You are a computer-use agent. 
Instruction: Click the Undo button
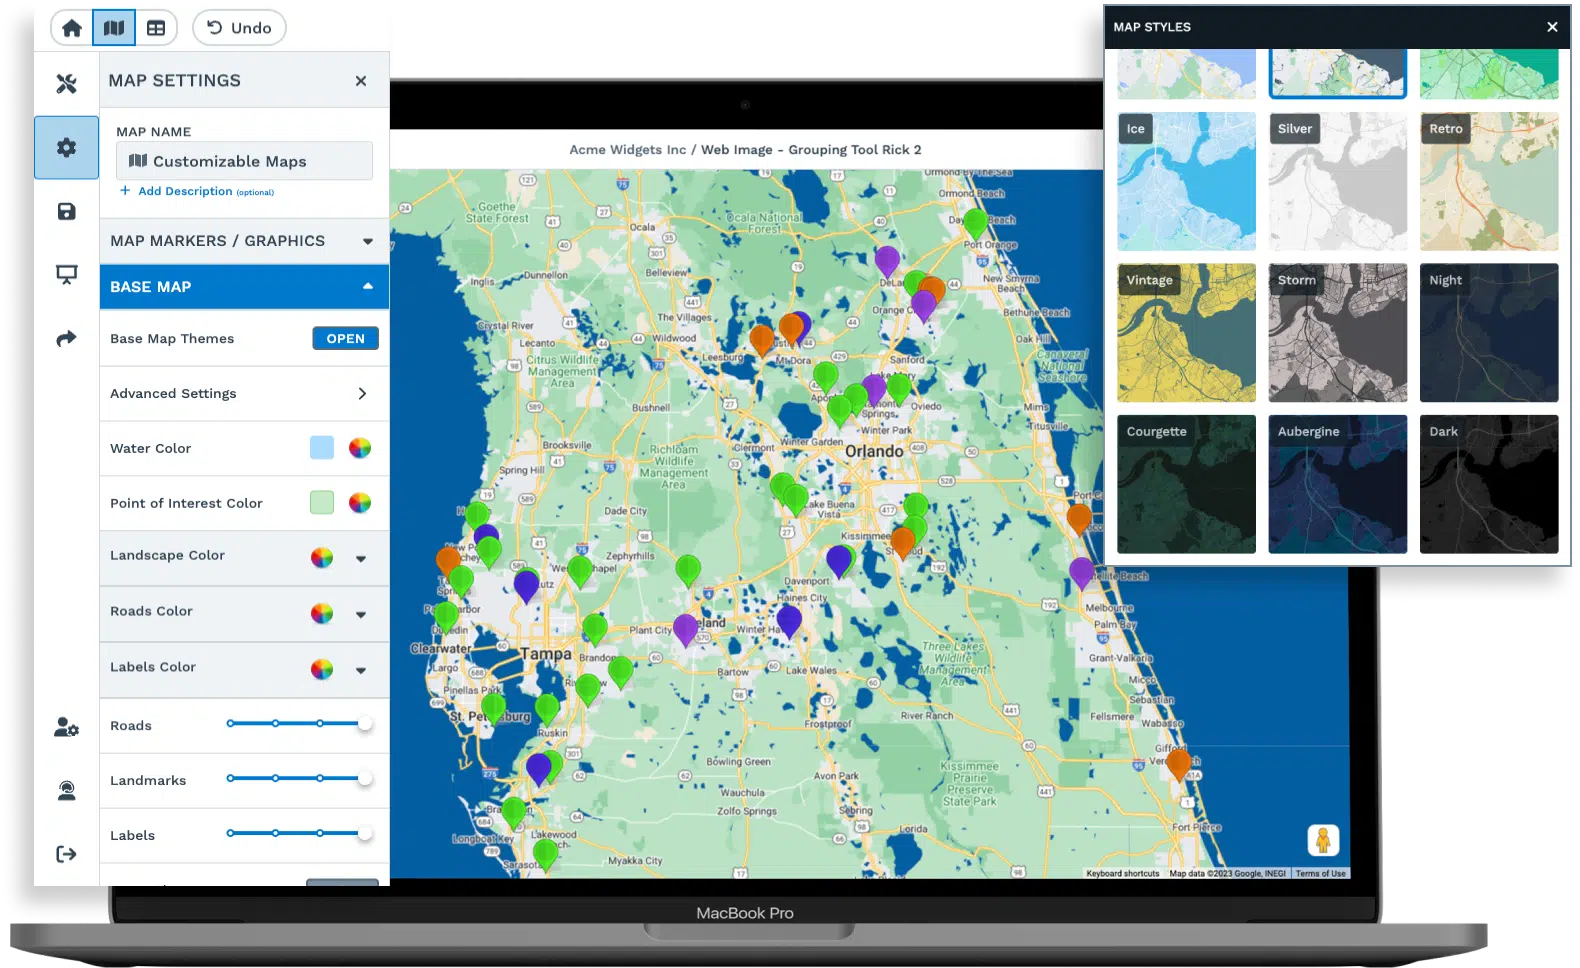239,28
